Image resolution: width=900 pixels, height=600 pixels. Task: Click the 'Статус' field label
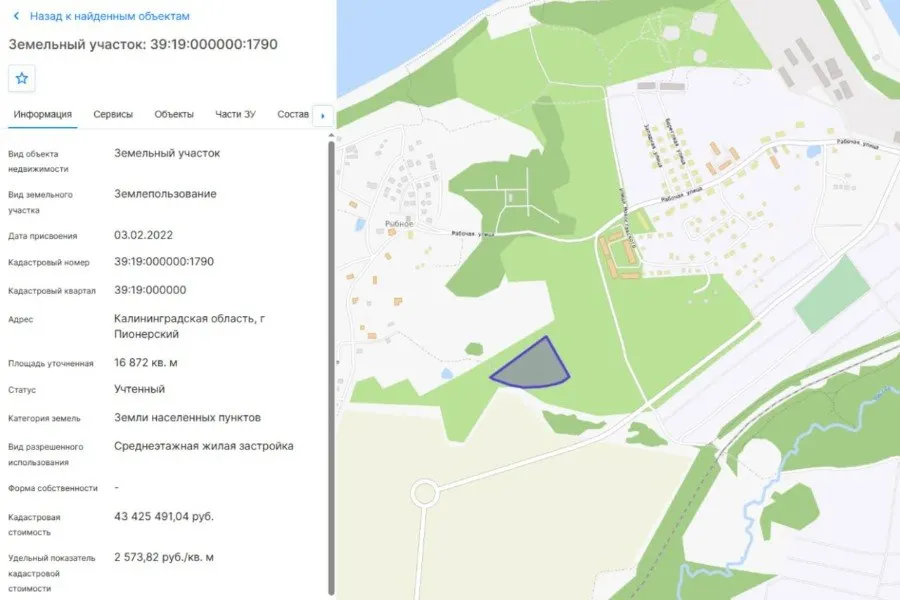point(22,390)
